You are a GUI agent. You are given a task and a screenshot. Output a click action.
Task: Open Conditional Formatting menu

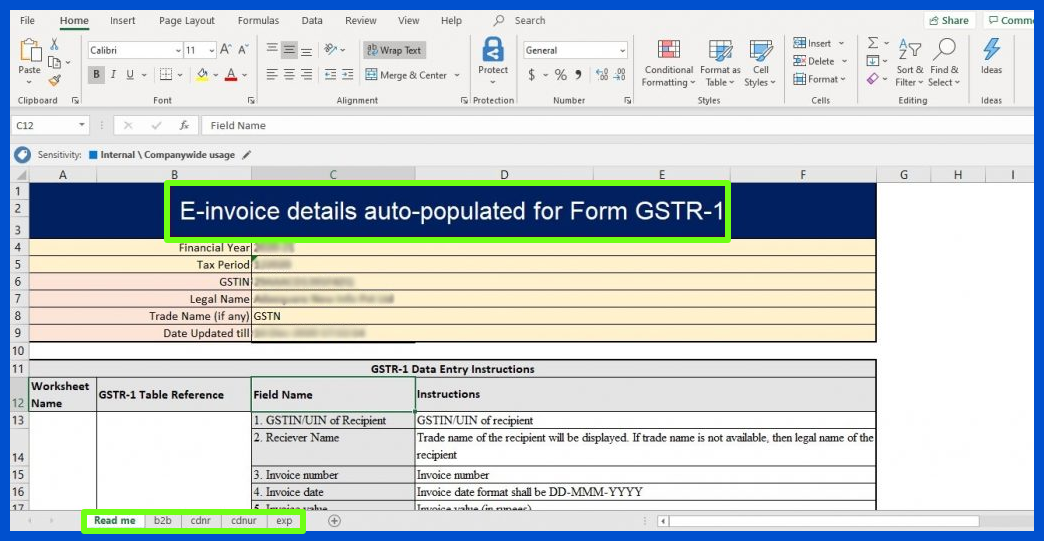click(668, 63)
